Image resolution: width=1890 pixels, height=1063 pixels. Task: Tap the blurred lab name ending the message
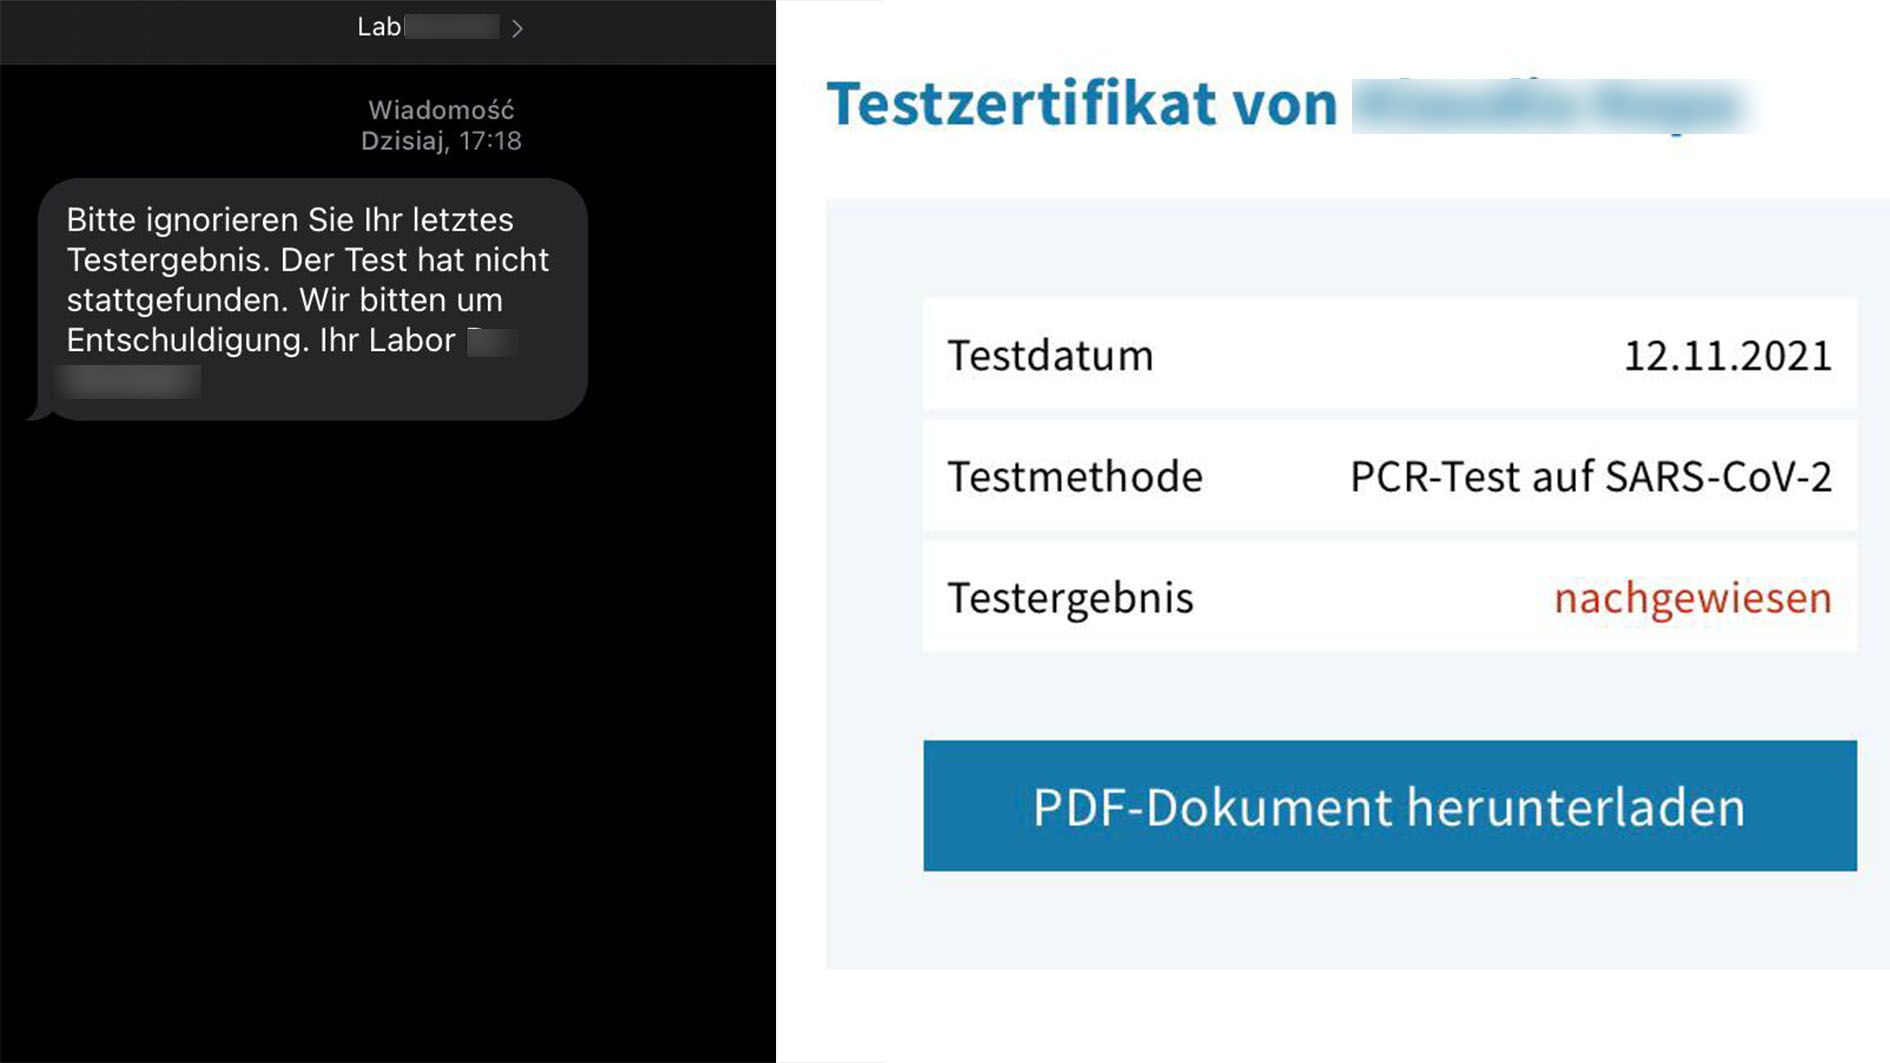point(129,381)
